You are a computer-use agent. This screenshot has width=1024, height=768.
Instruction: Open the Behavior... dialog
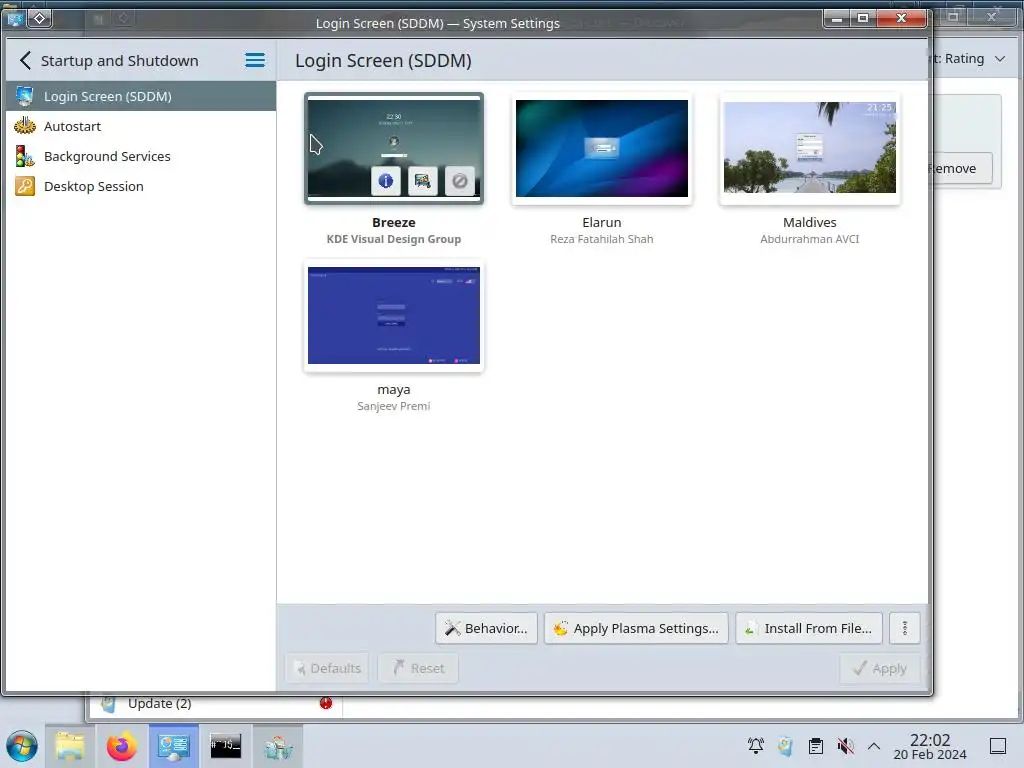487,628
